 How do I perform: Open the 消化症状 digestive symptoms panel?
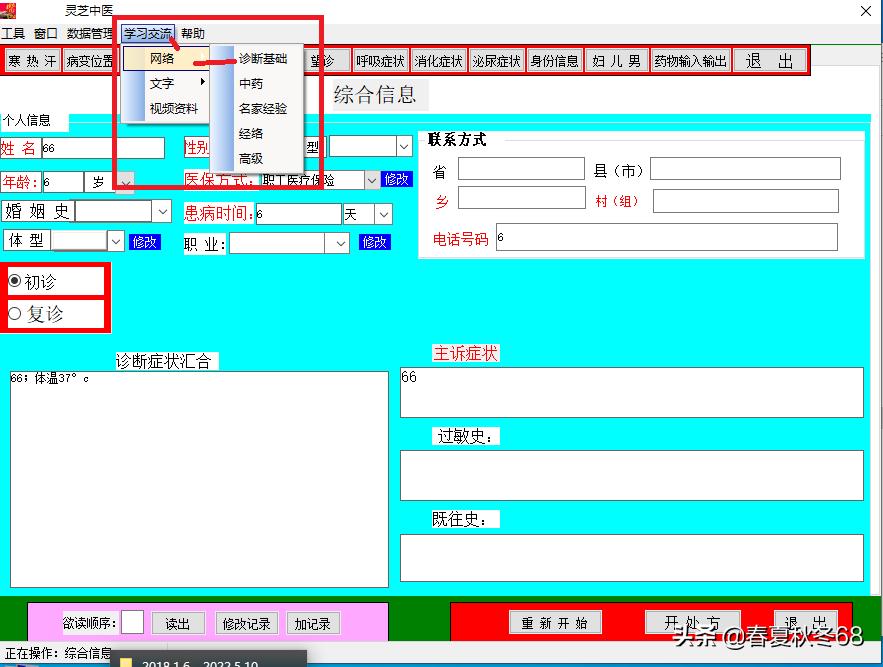pyautogui.click(x=438, y=60)
